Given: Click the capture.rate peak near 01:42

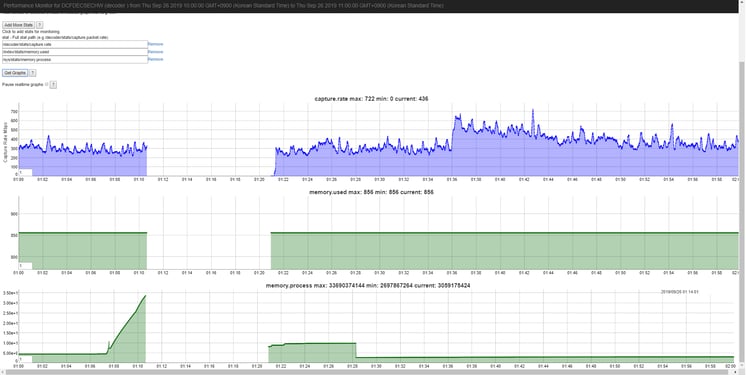Looking at the screenshot, I should point(533,111).
